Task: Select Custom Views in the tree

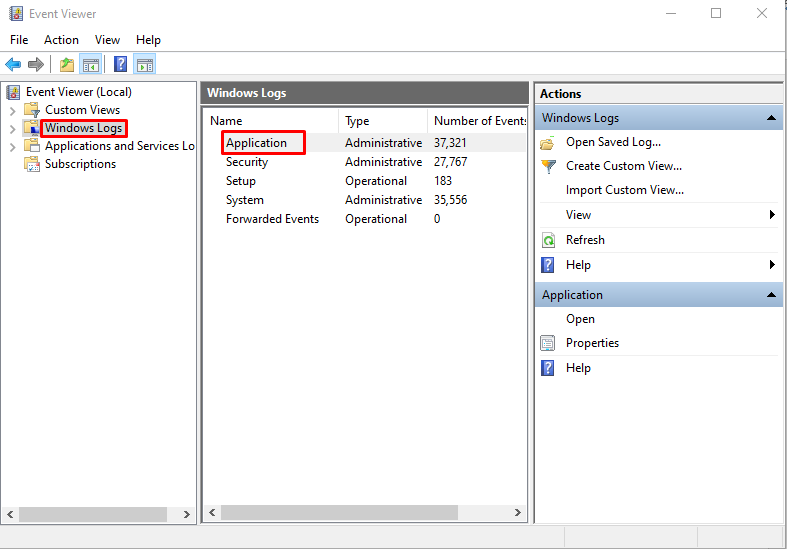Action: point(82,109)
